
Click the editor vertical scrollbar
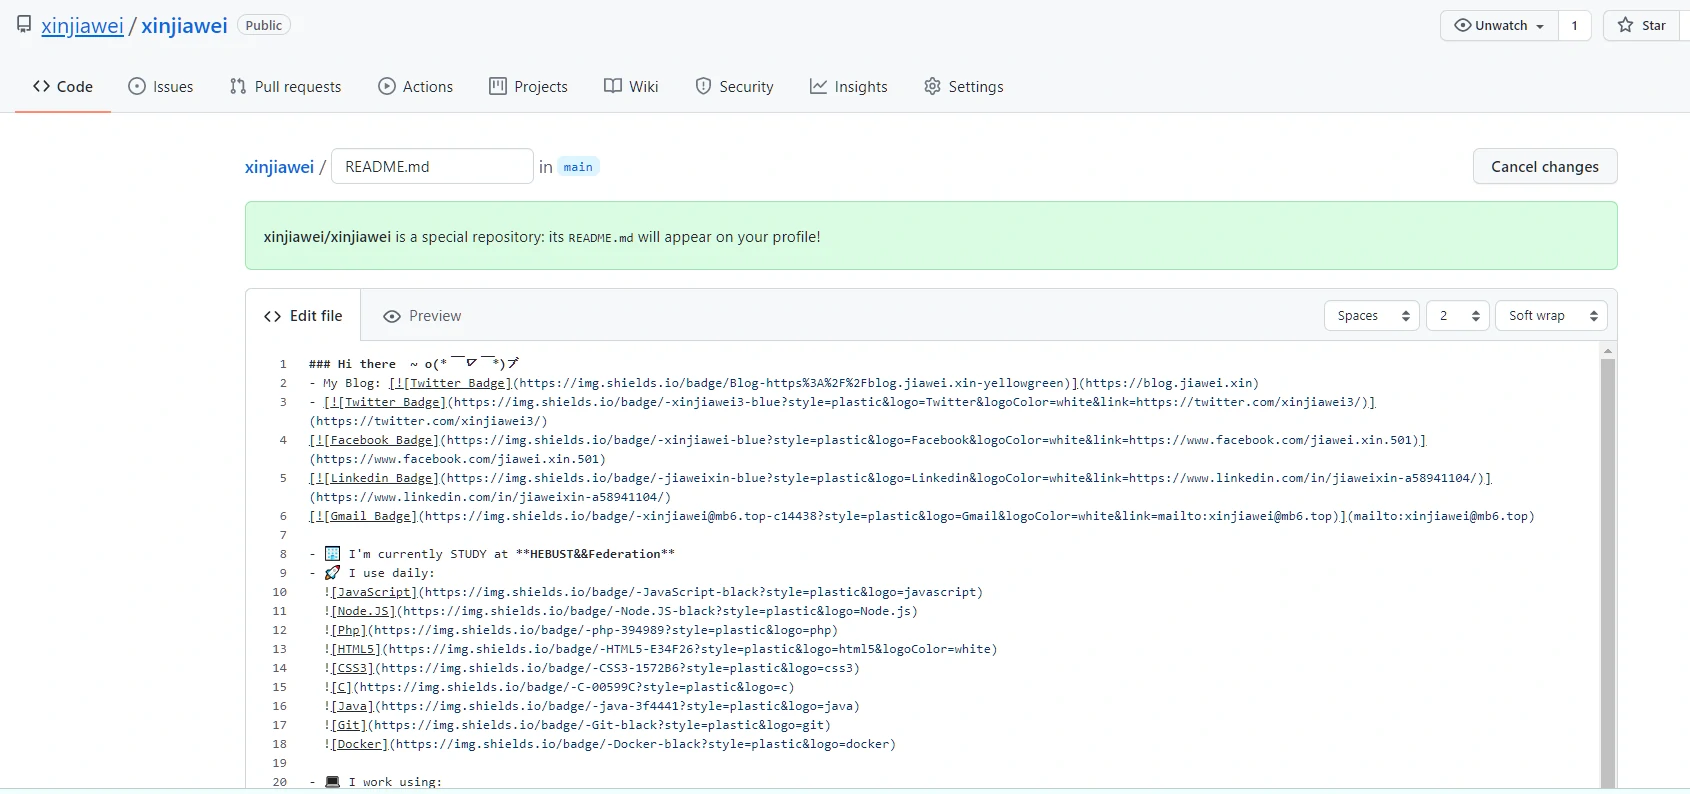[x=1608, y=570]
